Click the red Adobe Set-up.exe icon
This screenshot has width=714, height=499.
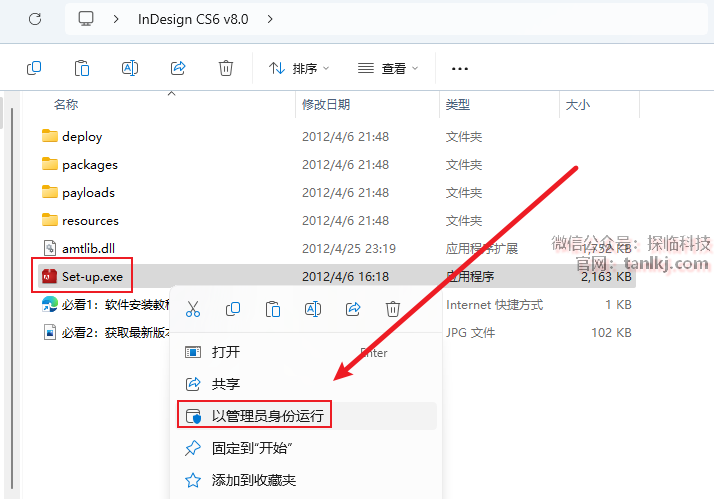click(x=49, y=276)
